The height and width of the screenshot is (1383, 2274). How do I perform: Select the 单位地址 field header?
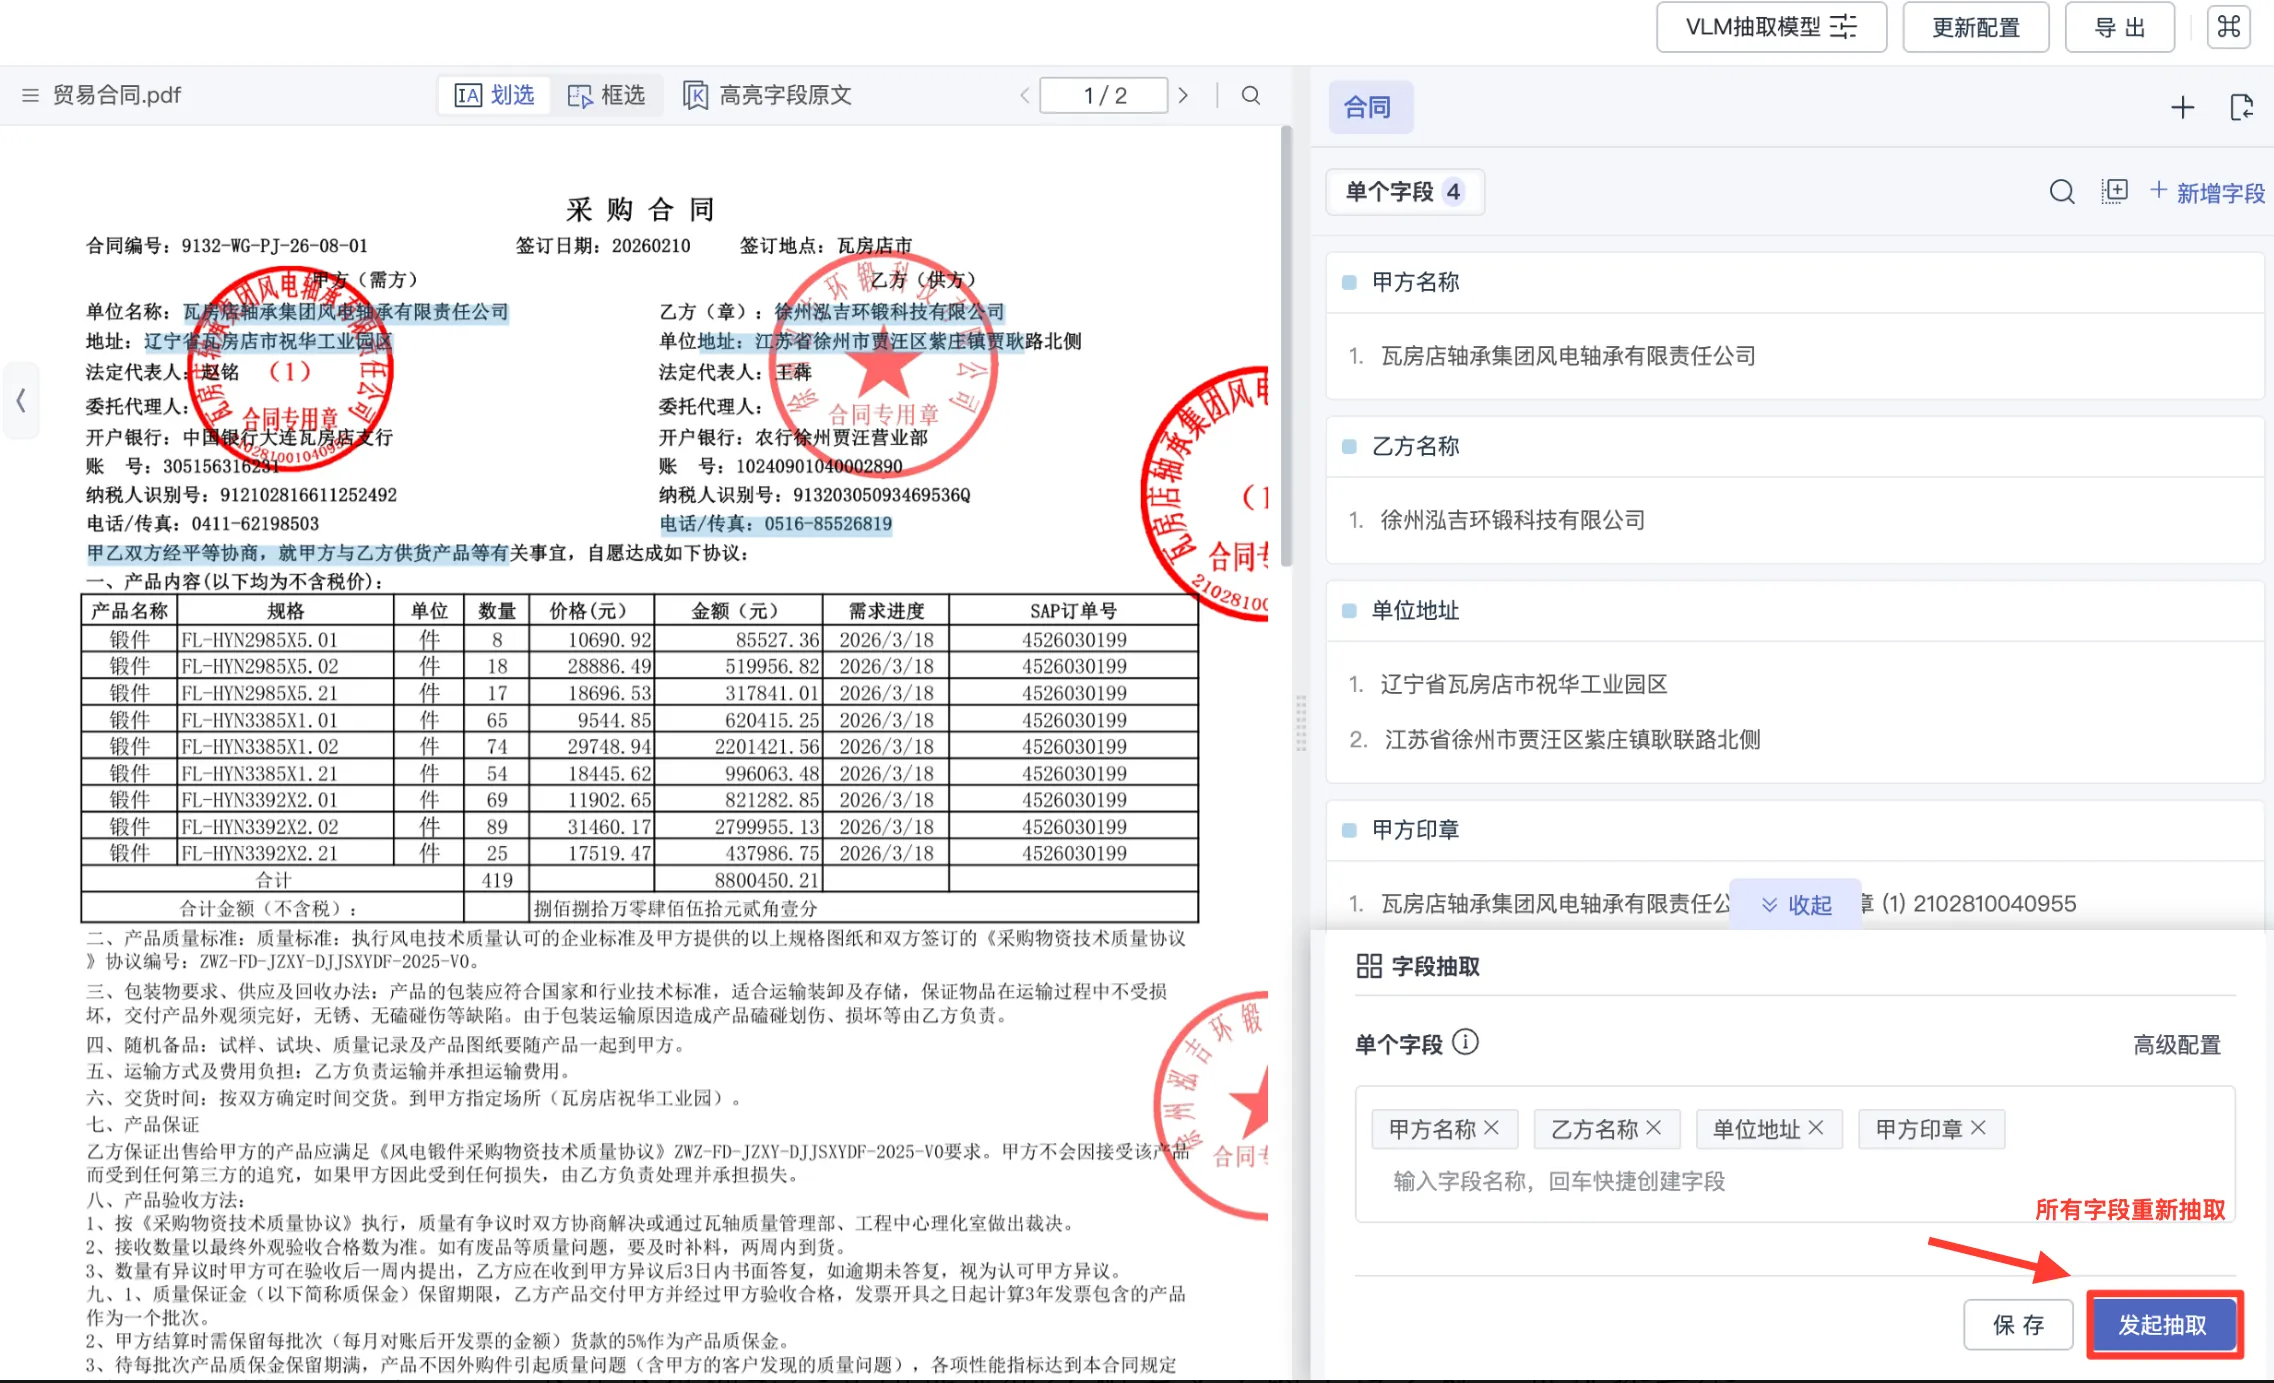(1794, 610)
